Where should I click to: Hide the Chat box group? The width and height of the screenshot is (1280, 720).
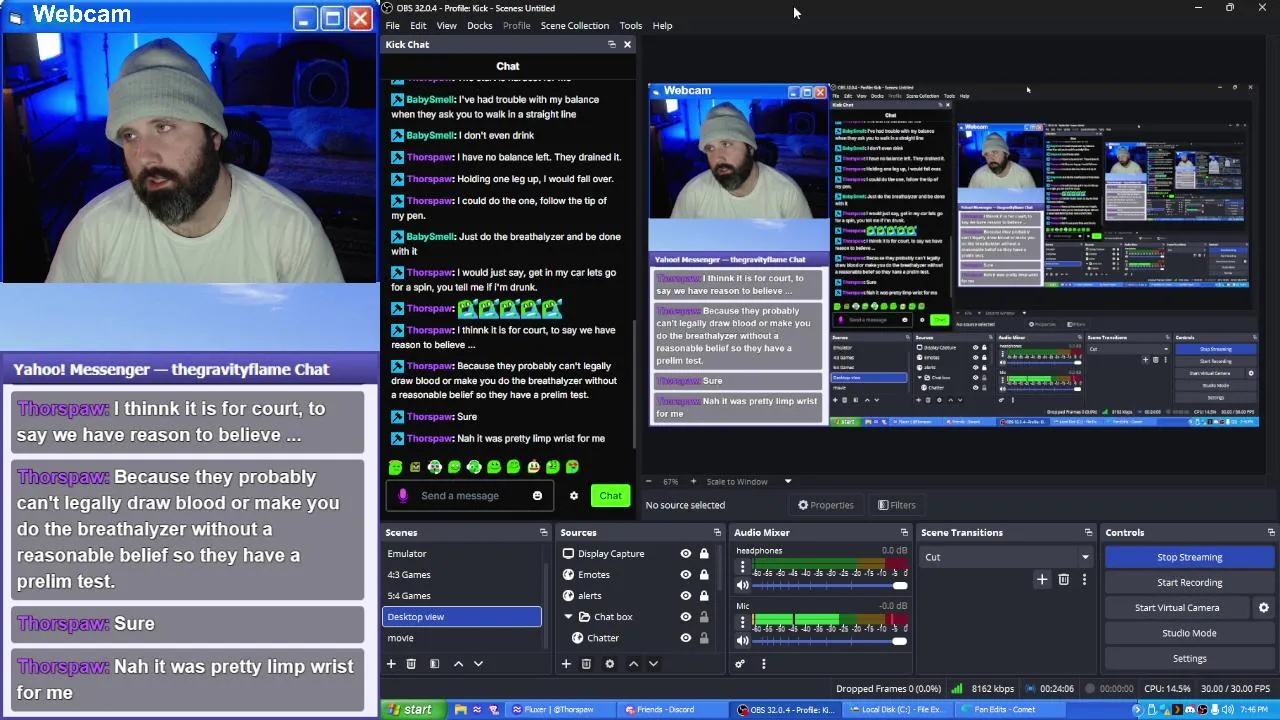click(x=686, y=617)
